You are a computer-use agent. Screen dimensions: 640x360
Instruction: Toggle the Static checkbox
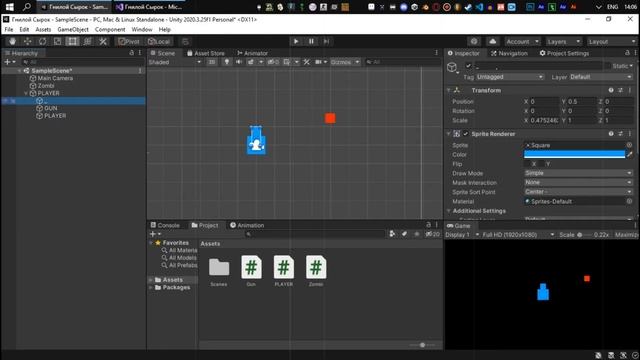coord(608,66)
